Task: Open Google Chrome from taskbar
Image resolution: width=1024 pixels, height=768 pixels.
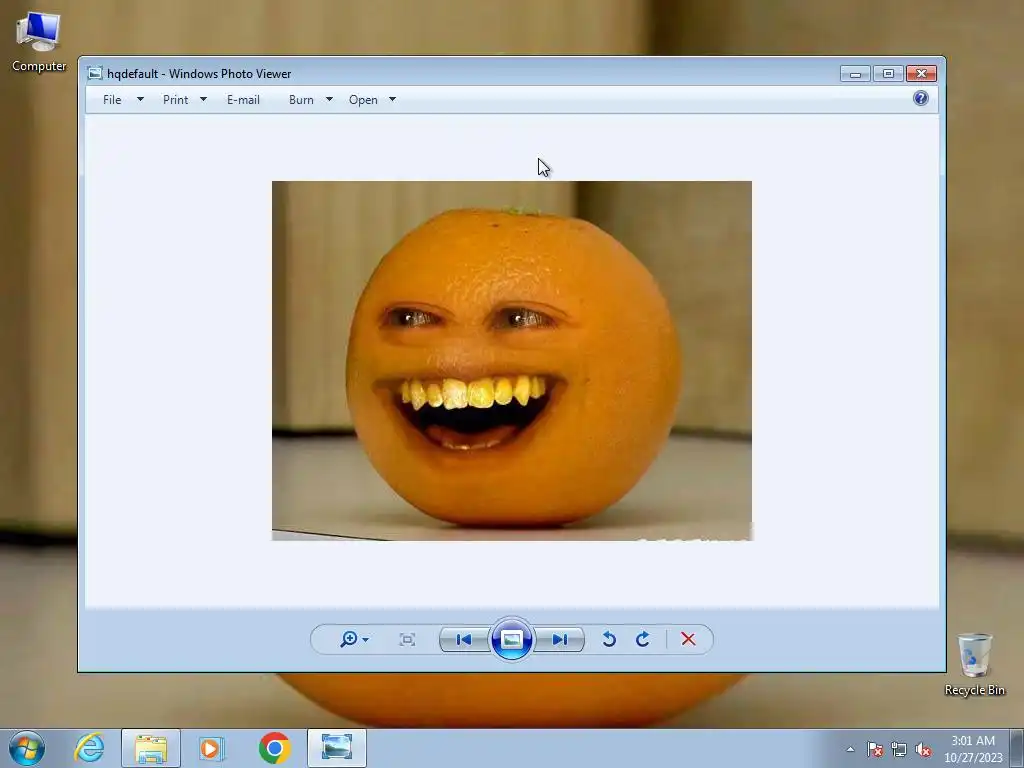Action: point(274,748)
